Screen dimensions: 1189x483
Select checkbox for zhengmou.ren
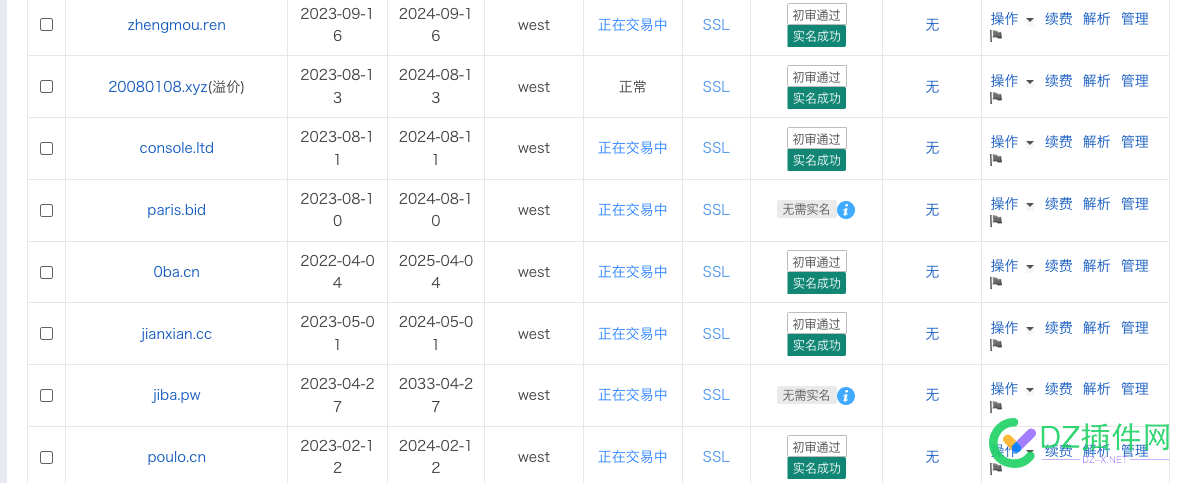[46, 24]
